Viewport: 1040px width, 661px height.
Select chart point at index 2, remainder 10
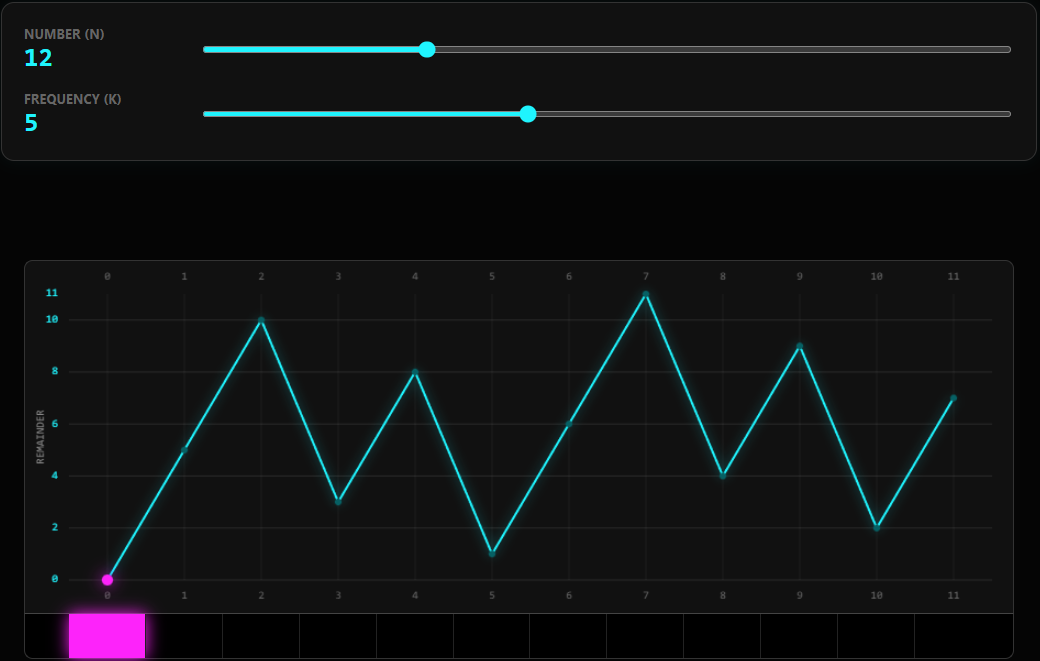point(261,320)
